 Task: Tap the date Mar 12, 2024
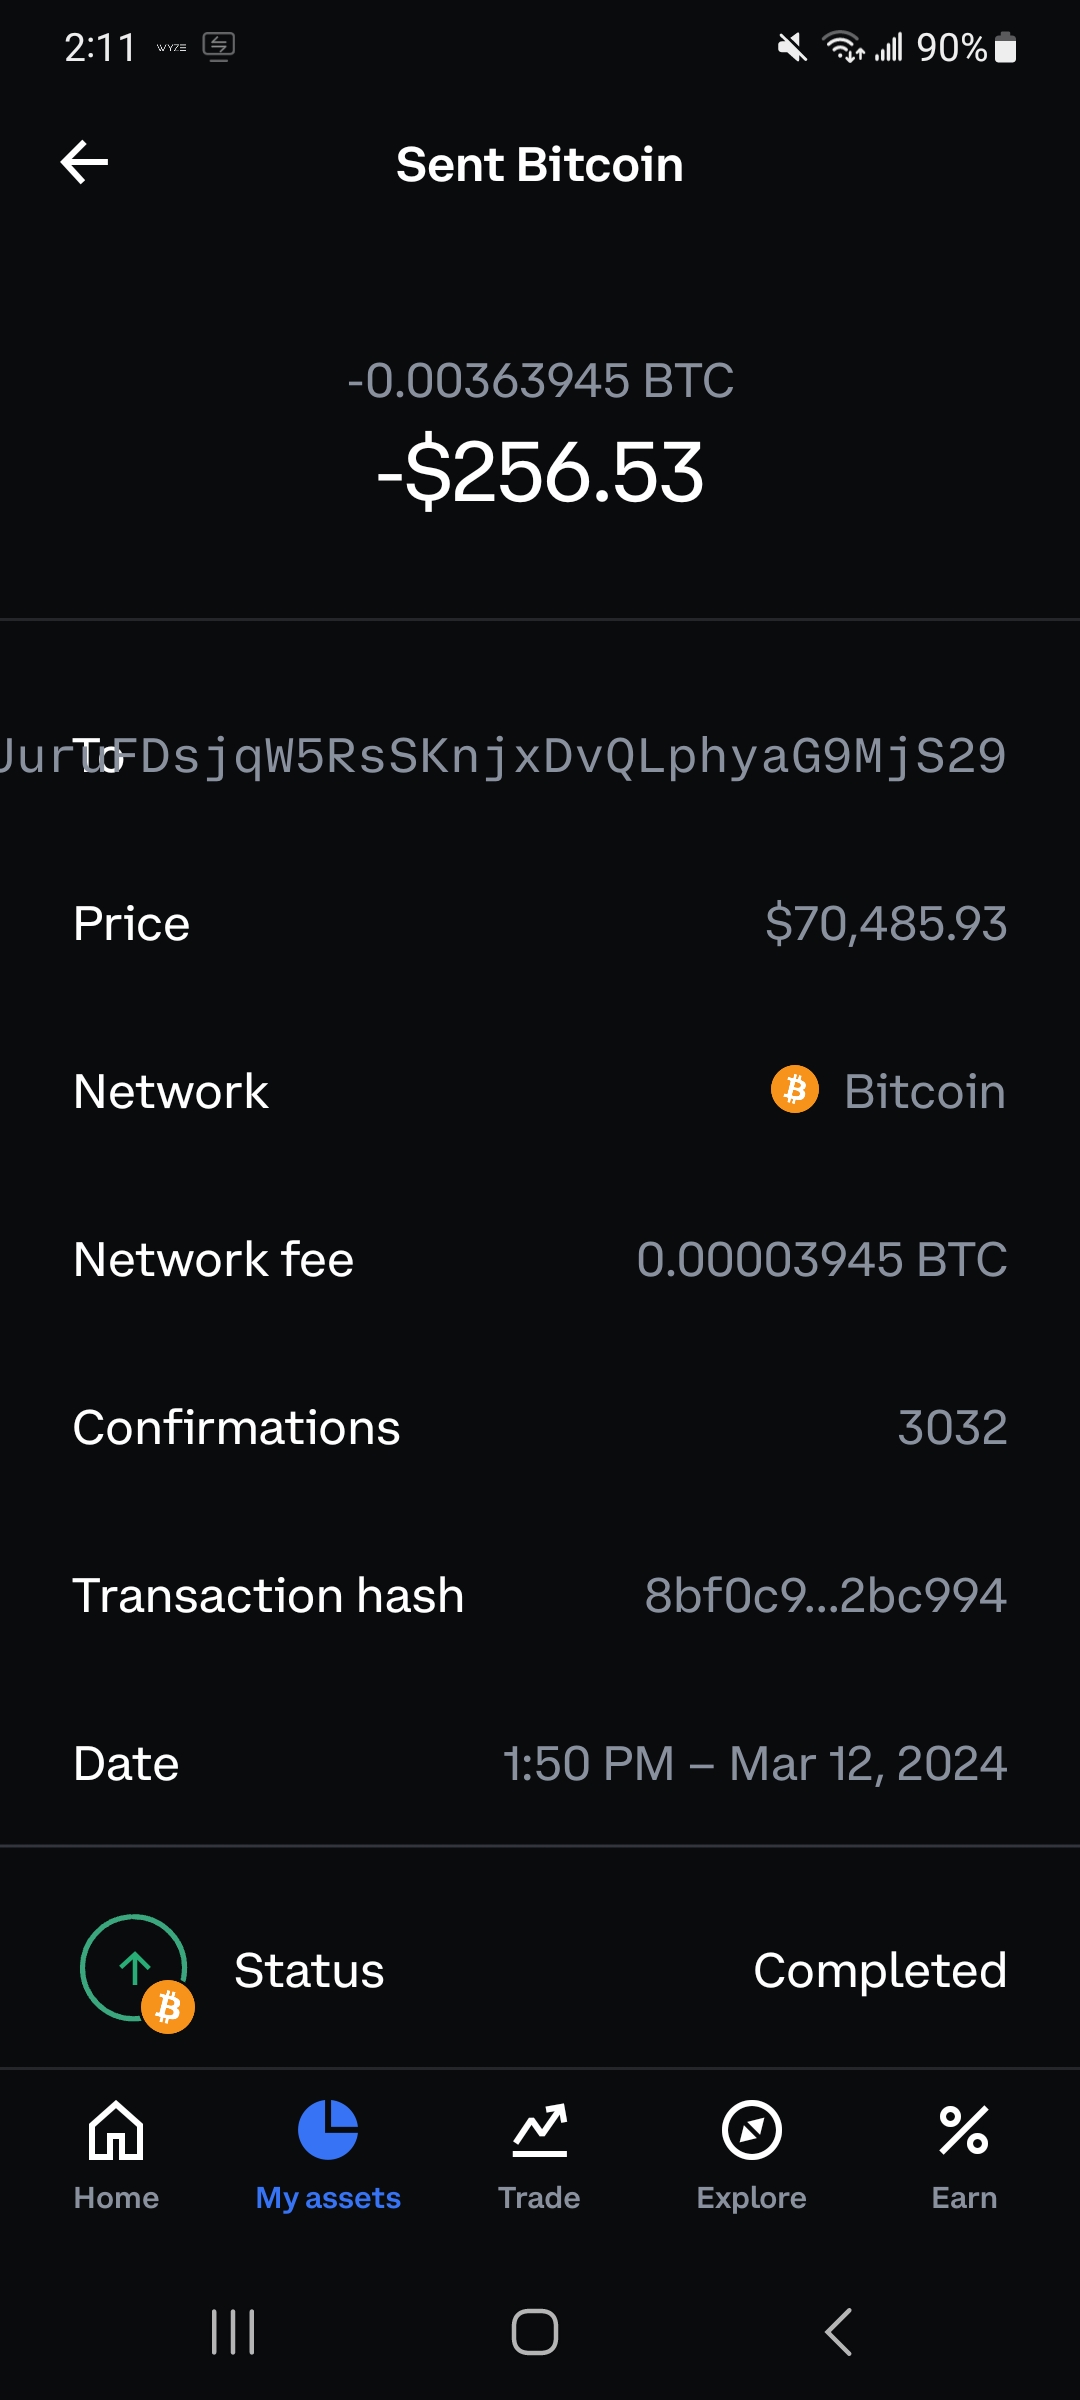(868, 1763)
